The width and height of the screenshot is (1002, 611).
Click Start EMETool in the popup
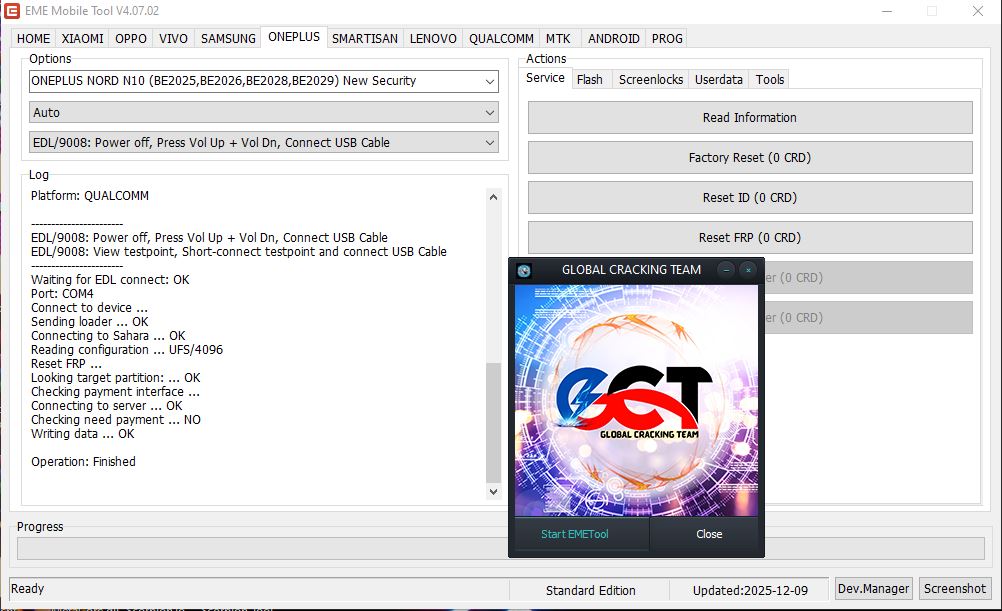pos(575,534)
